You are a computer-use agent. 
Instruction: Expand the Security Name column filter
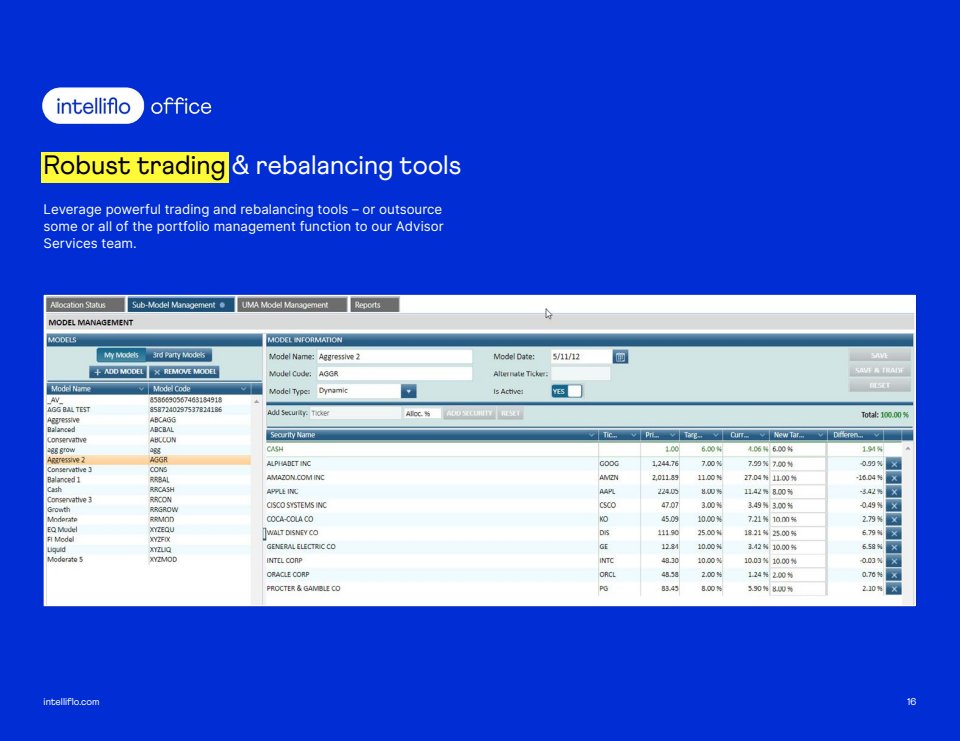tap(591, 435)
